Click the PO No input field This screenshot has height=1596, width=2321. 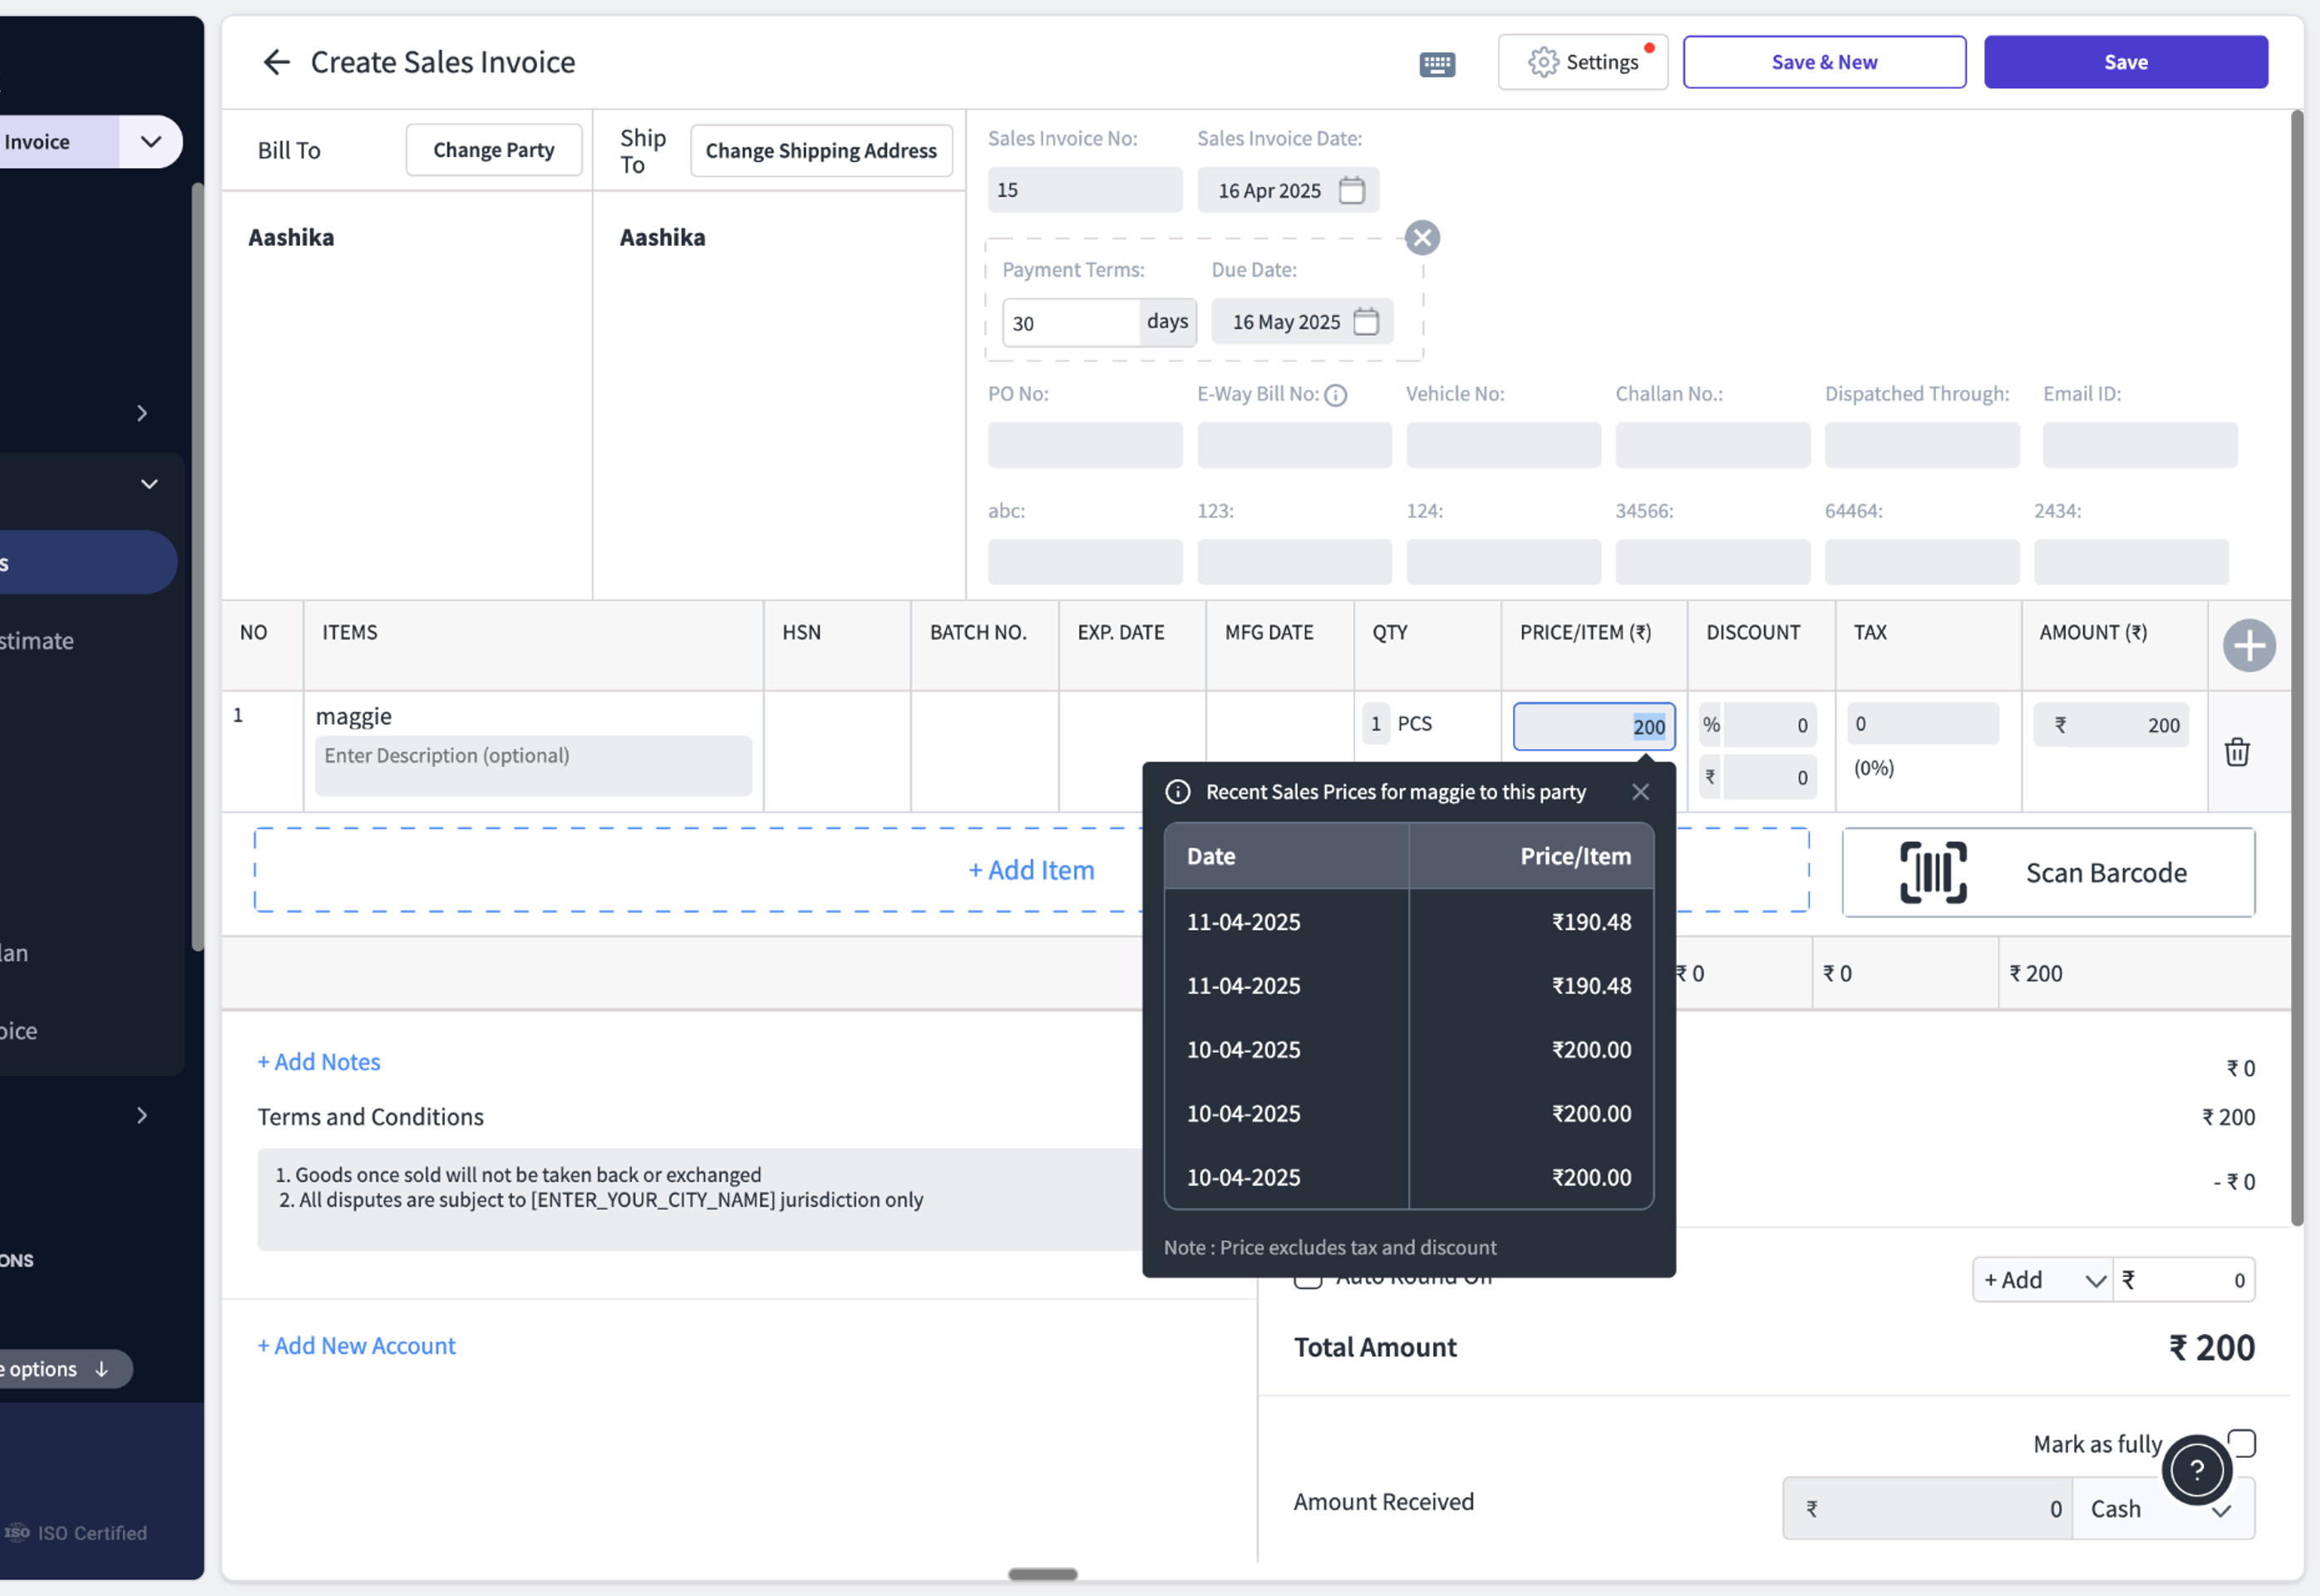1084,445
